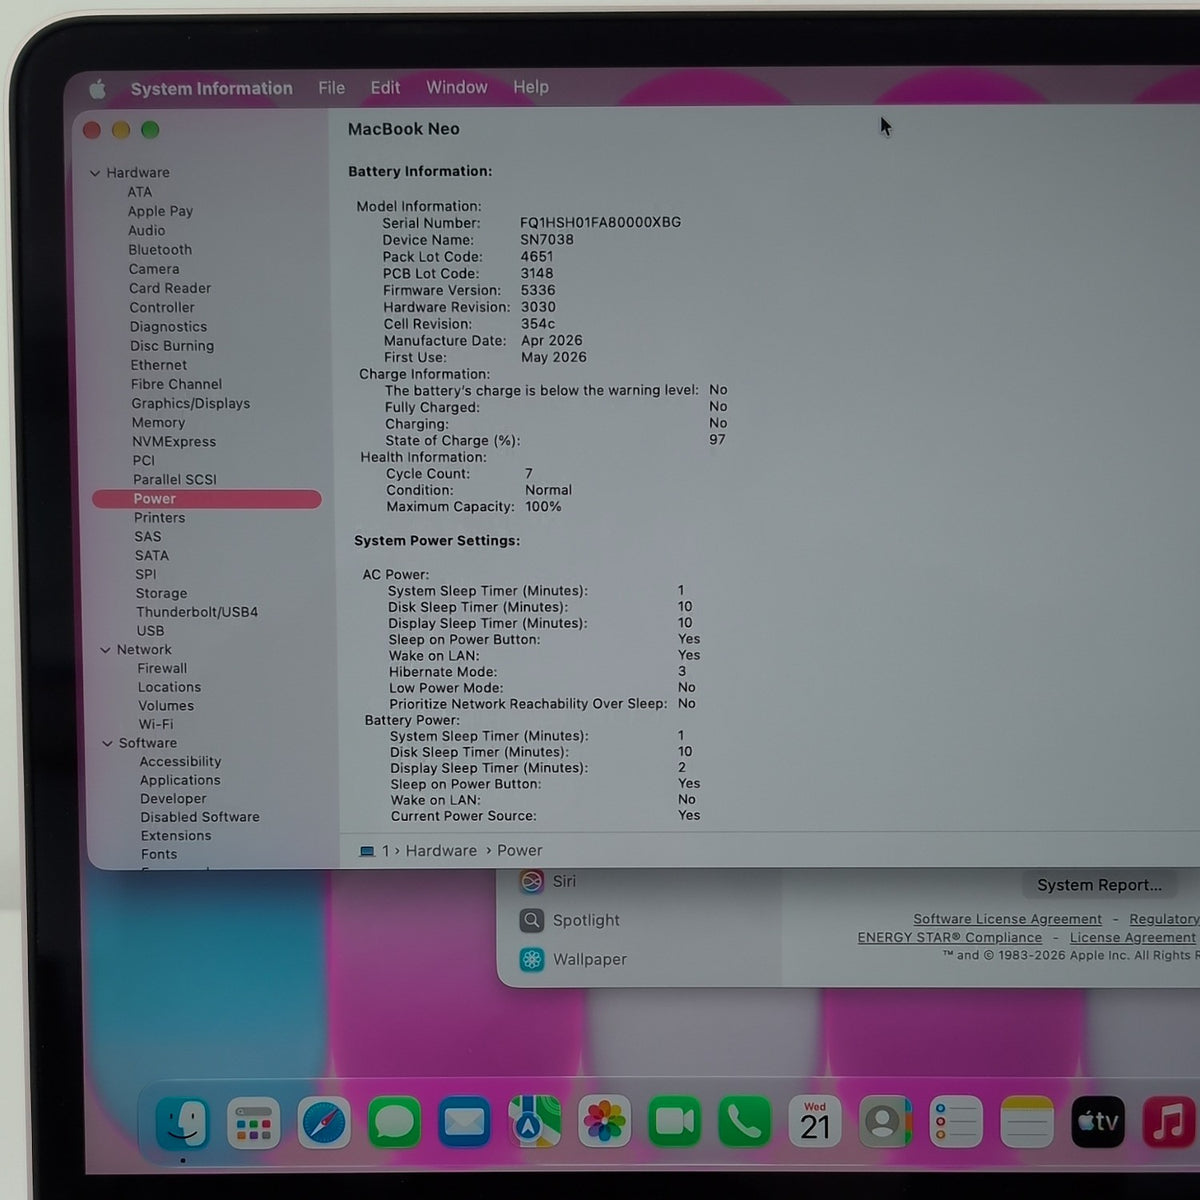The height and width of the screenshot is (1200, 1200).
Task: Open Safari from the Dock
Action: coord(324,1123)
